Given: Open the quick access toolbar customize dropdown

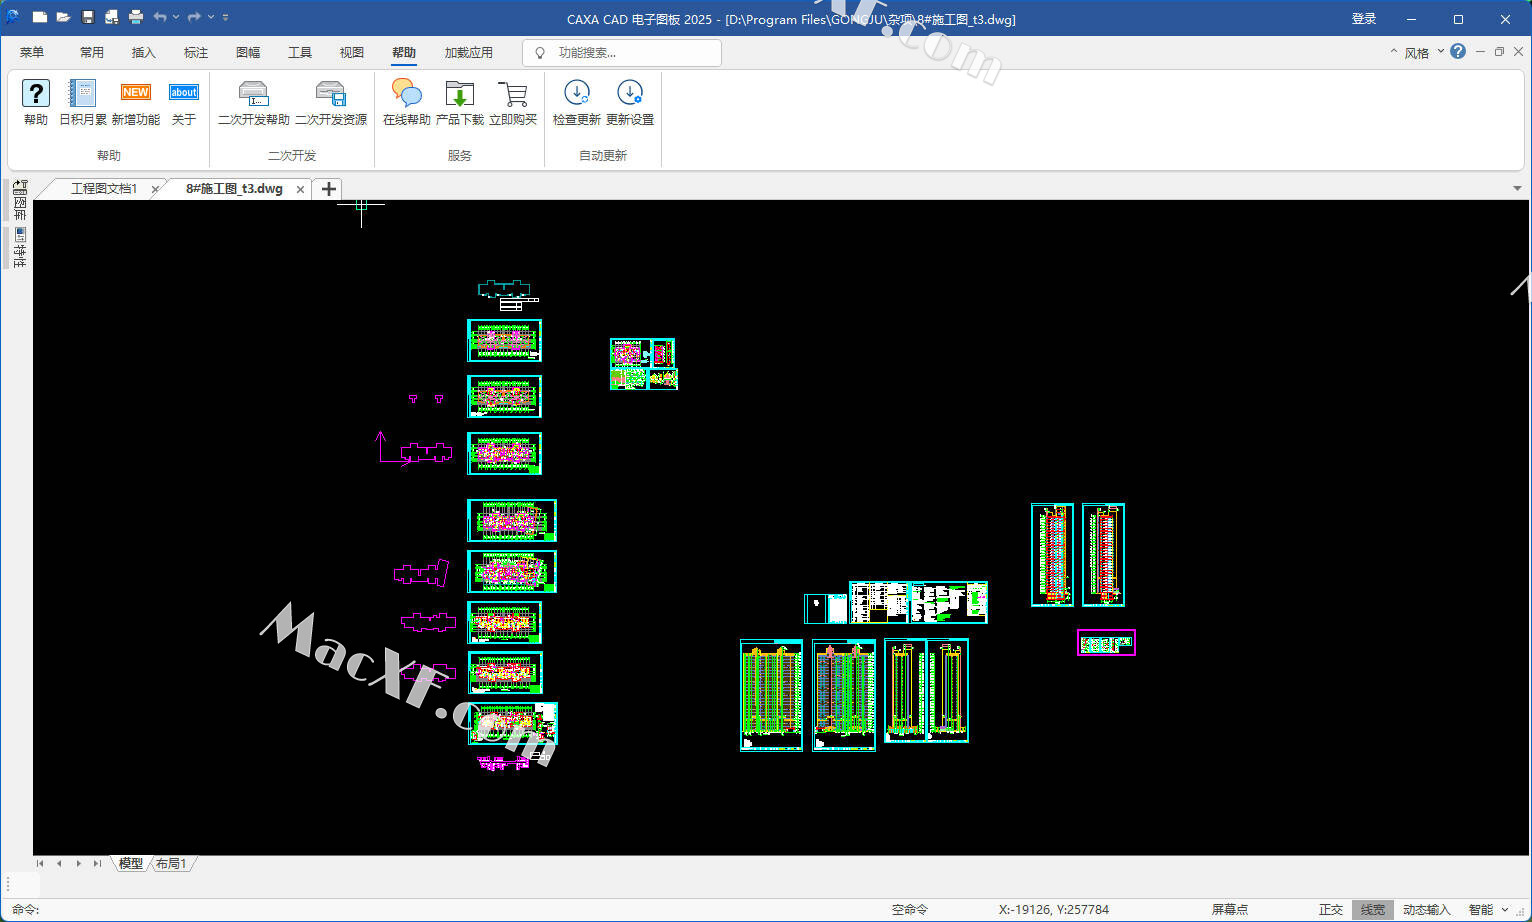Looking at the screenshot, I should tap(225, 17).
